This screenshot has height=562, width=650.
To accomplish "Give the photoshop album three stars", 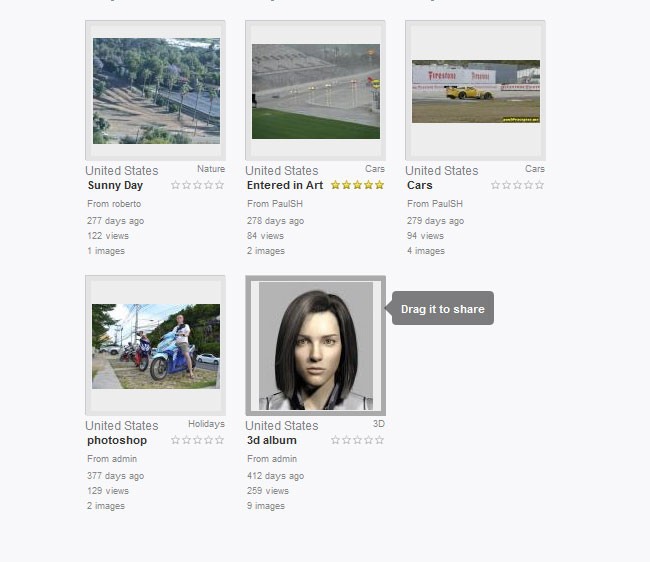I will (197, 440).
